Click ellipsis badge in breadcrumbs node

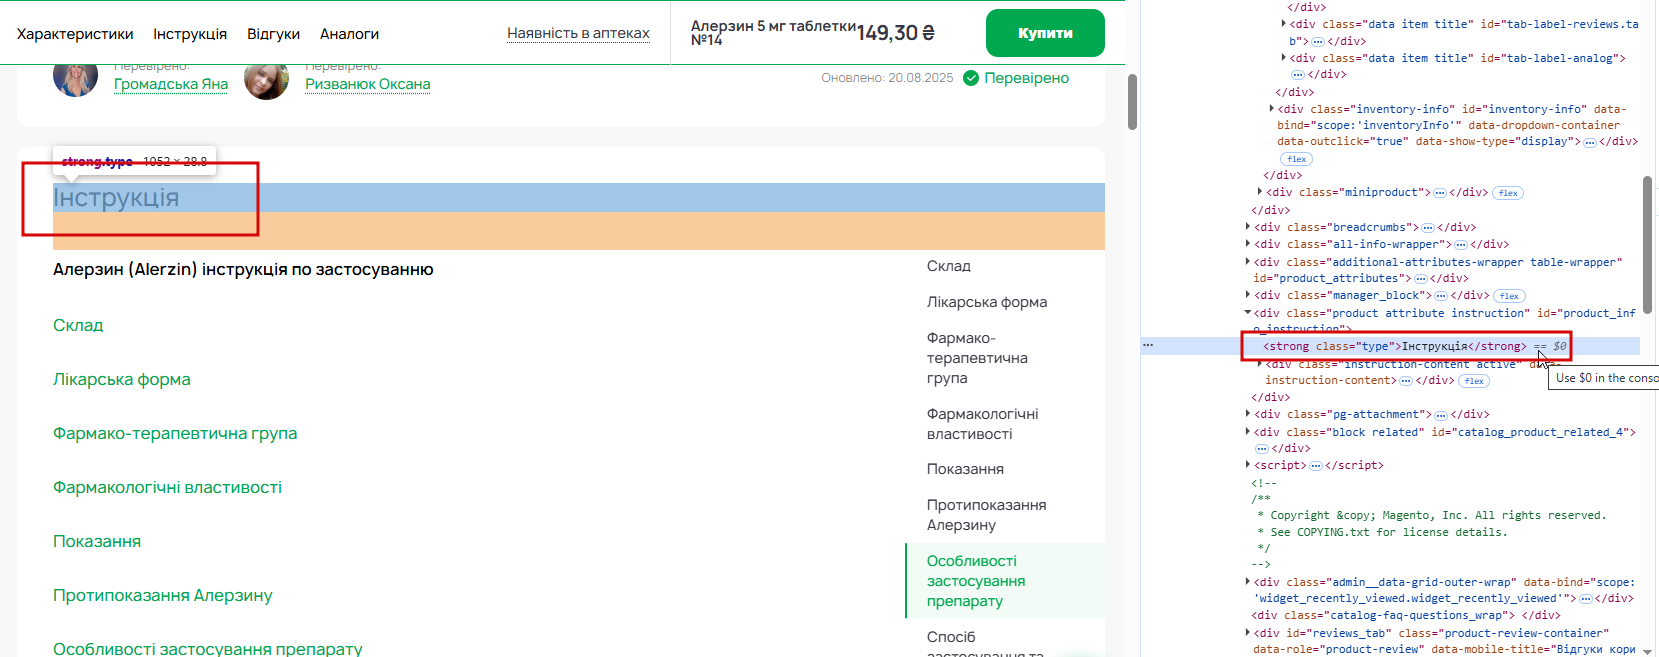pyautogui.click(x=1428, y=228)
